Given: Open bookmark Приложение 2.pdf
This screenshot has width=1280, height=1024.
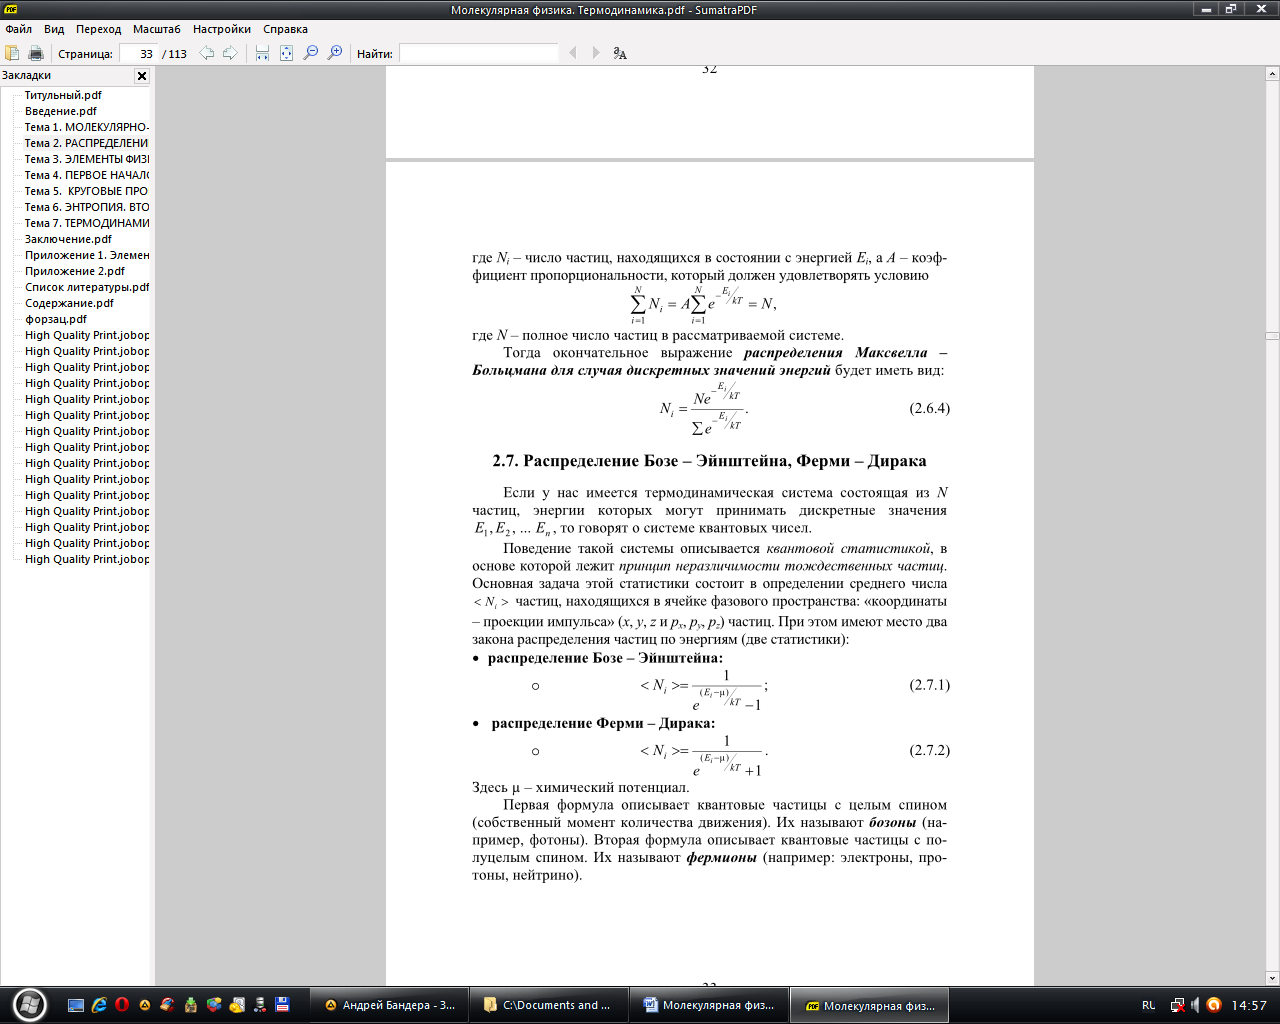Looking at the screenshot, I should coord(75,271).
